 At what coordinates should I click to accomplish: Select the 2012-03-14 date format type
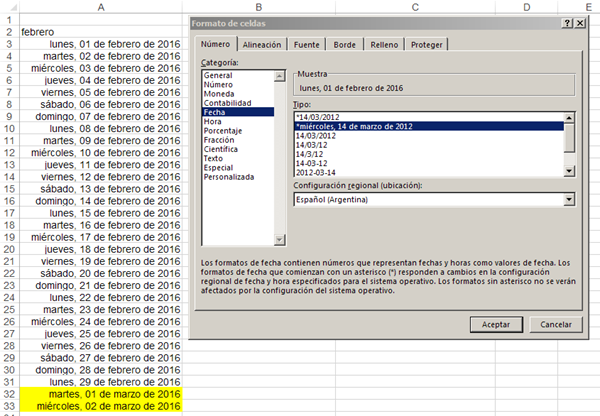318,171
